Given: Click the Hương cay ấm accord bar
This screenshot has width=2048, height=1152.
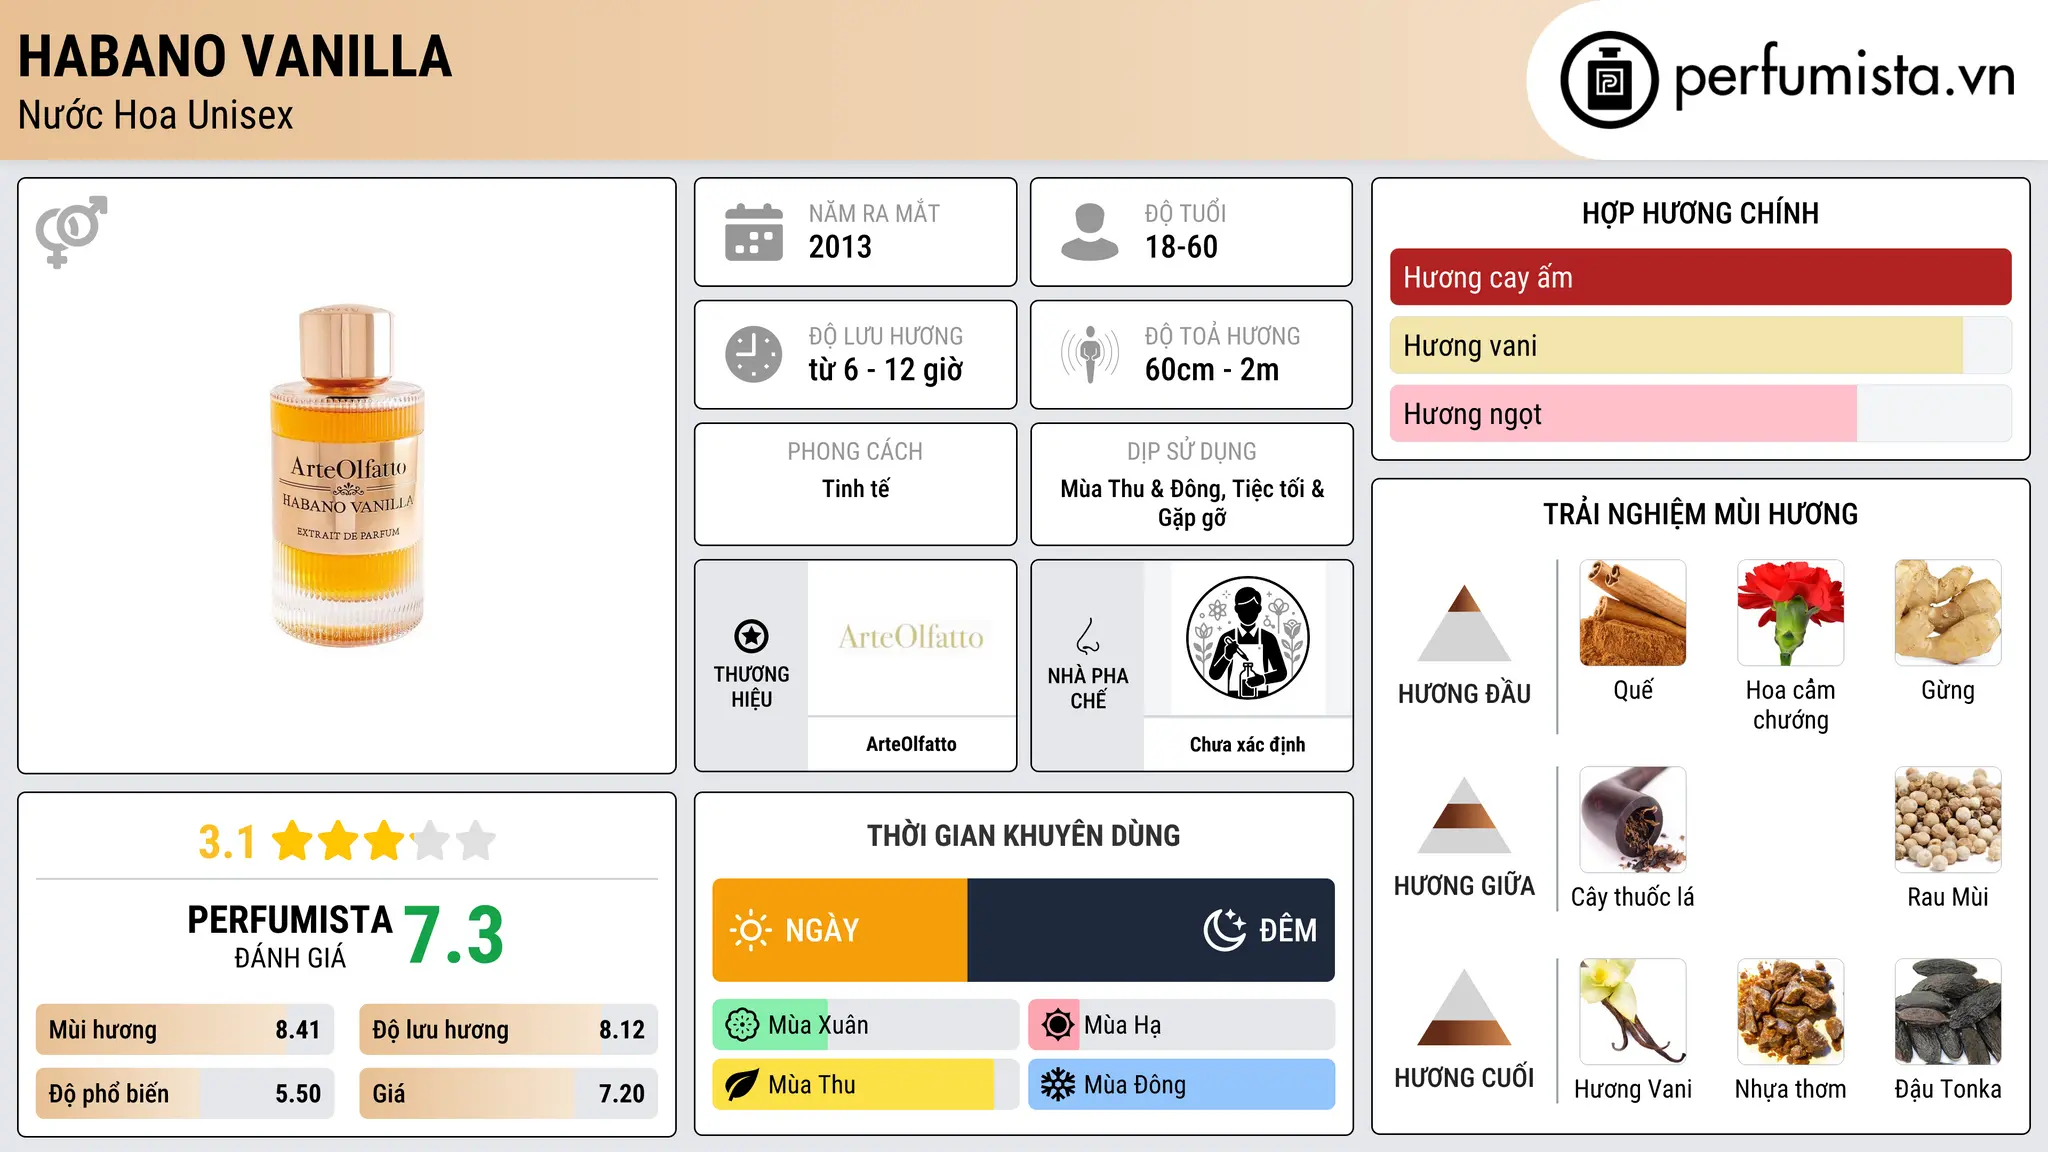Looking at the screenshot, I should [1700, 277].
